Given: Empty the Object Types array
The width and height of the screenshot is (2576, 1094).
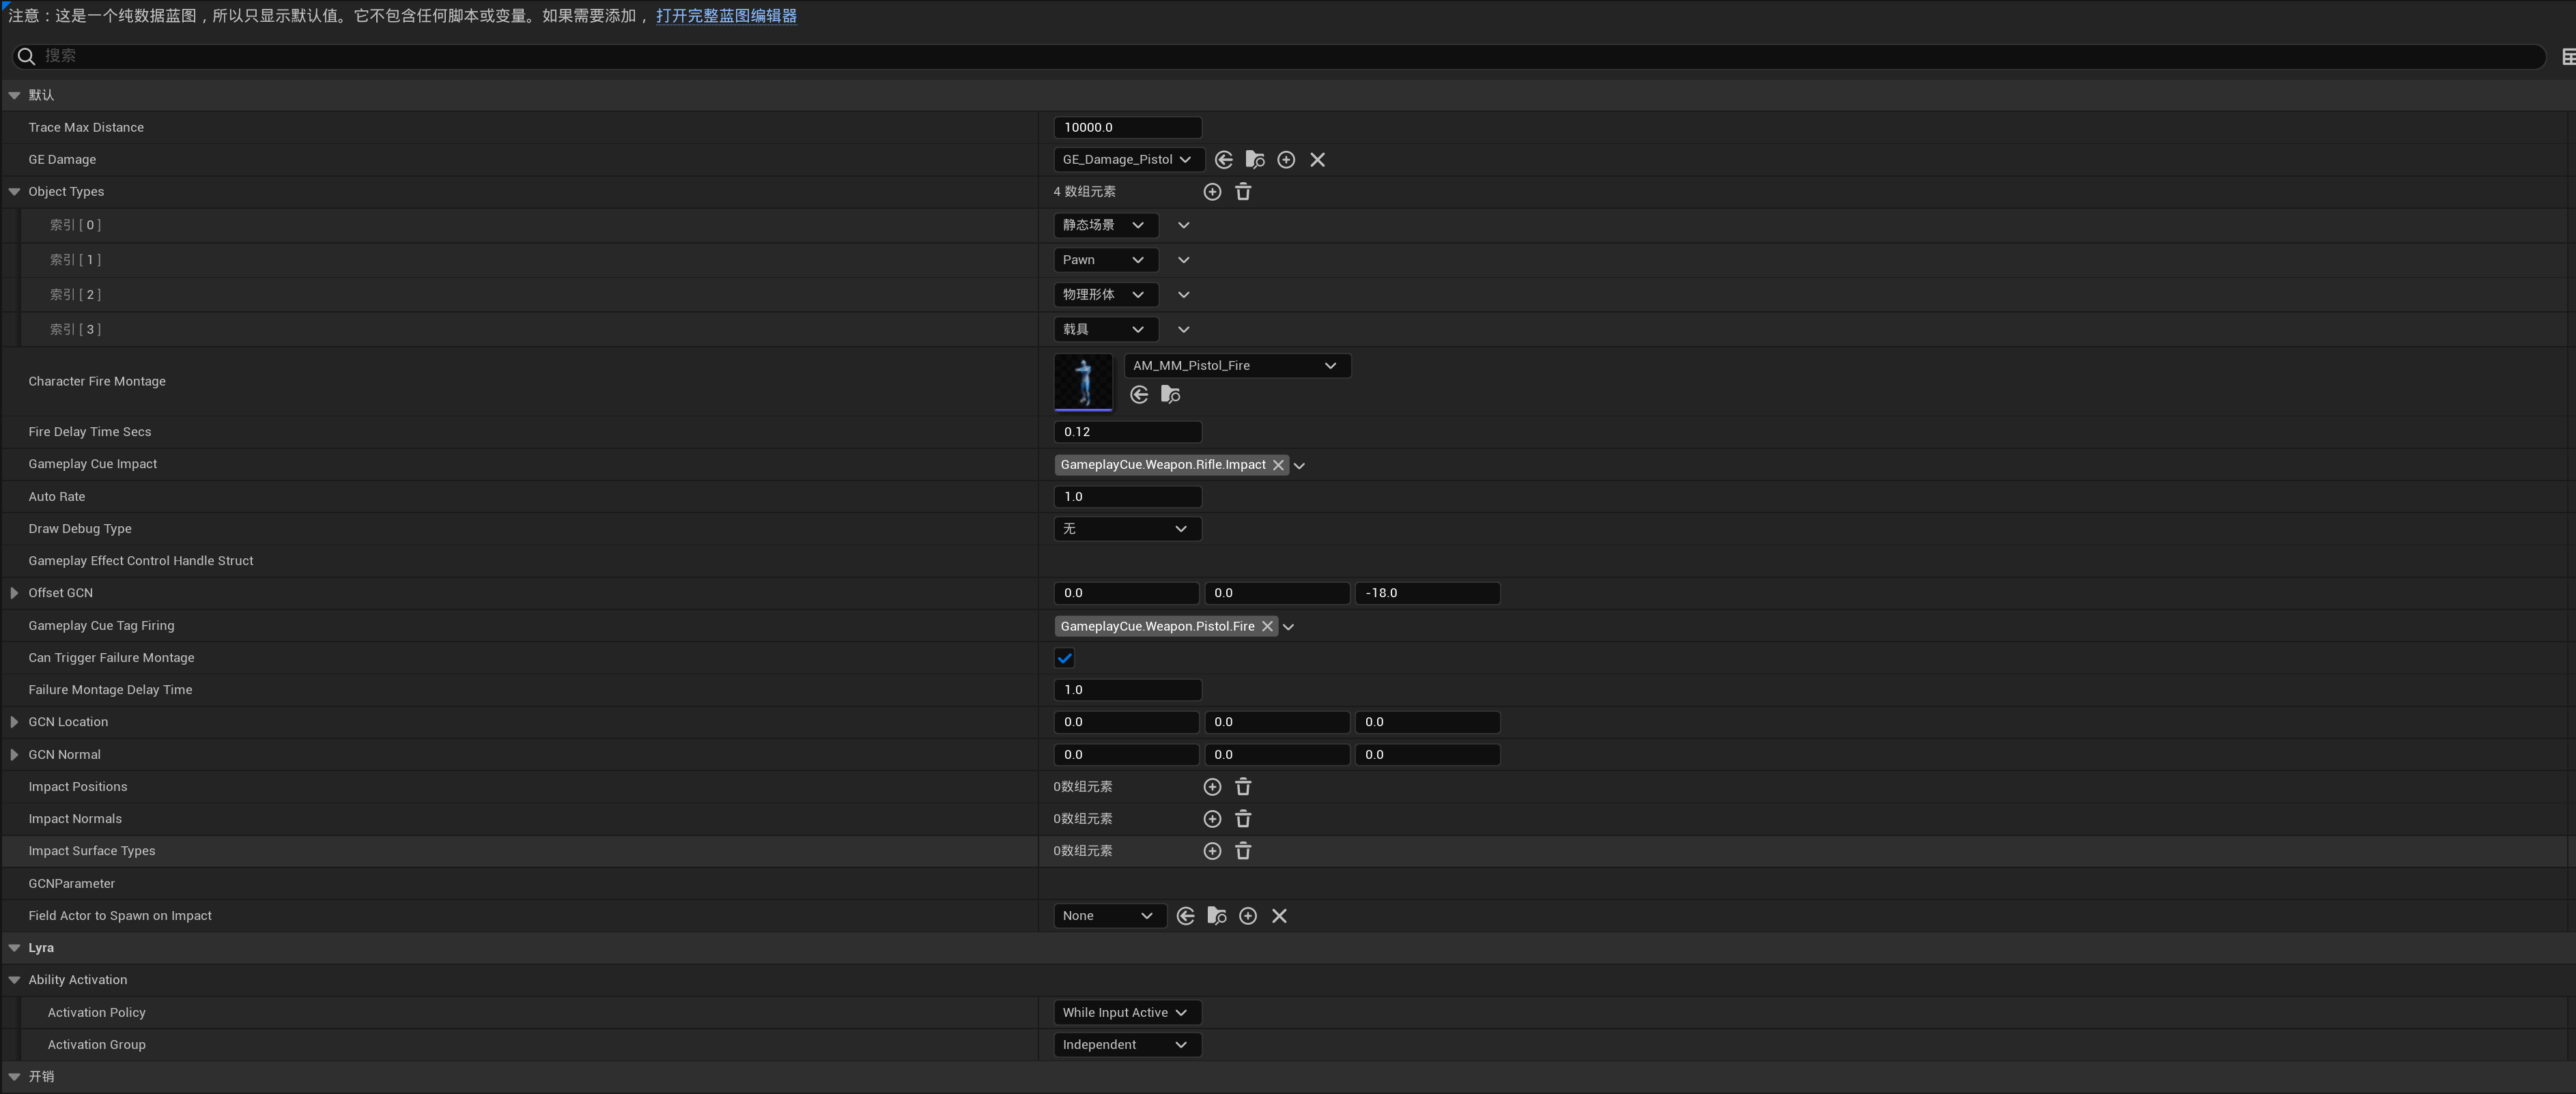Looking at the screenshot, I should pos(1243,192).
